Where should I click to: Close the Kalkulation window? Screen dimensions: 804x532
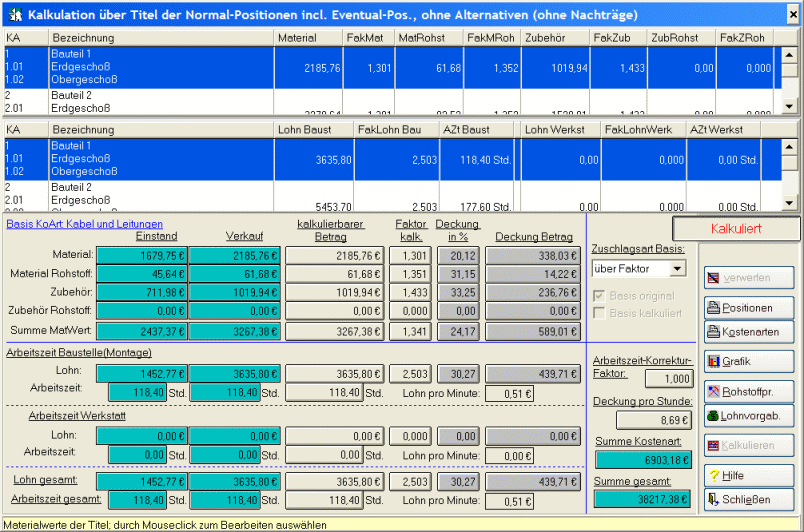tap(793, 15)
